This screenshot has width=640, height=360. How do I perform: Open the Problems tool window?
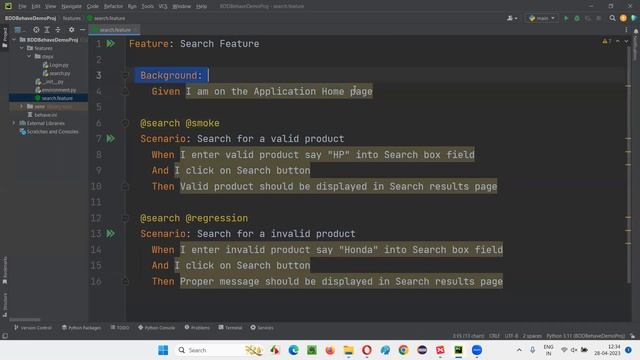(x=197, y=327)
